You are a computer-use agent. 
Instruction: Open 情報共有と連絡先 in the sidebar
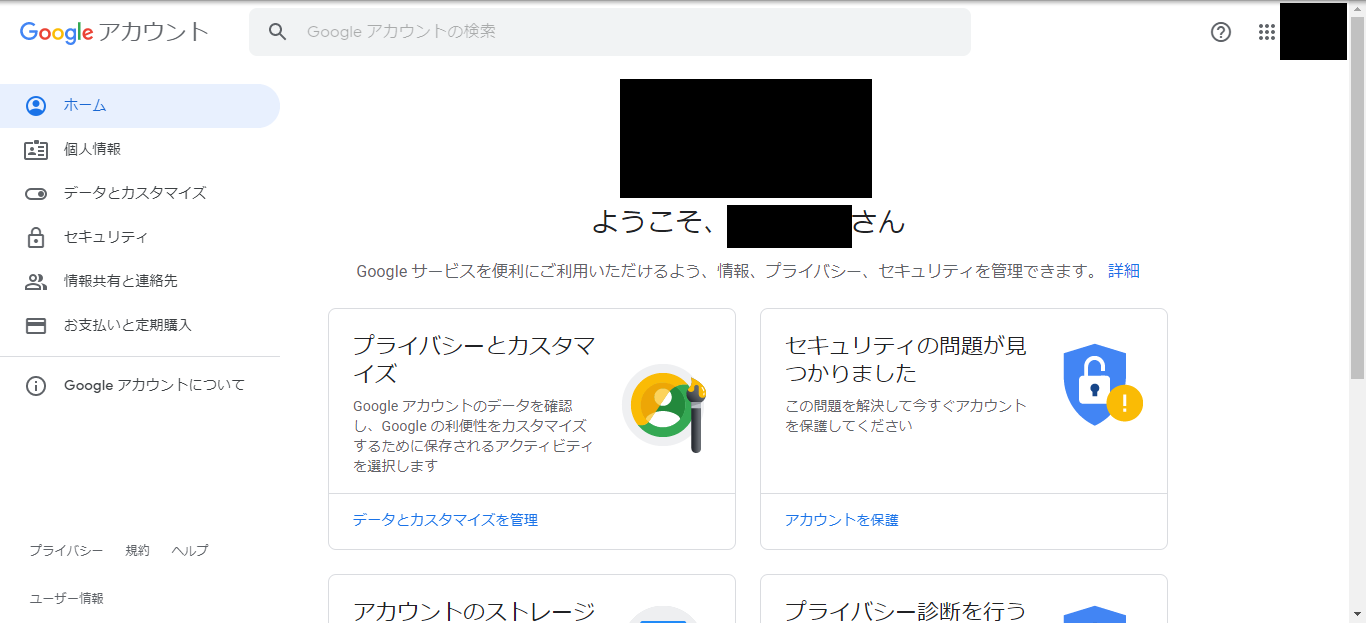(x=140, y=282)
